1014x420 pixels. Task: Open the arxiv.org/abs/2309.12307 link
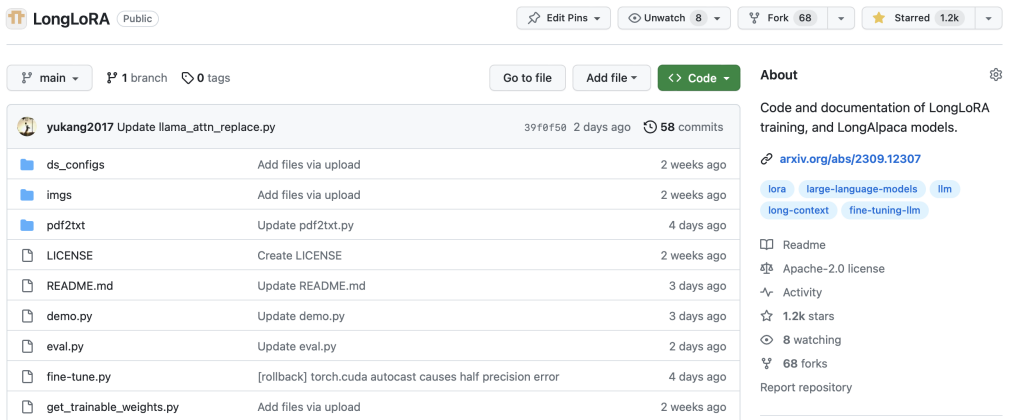point(850,159)
